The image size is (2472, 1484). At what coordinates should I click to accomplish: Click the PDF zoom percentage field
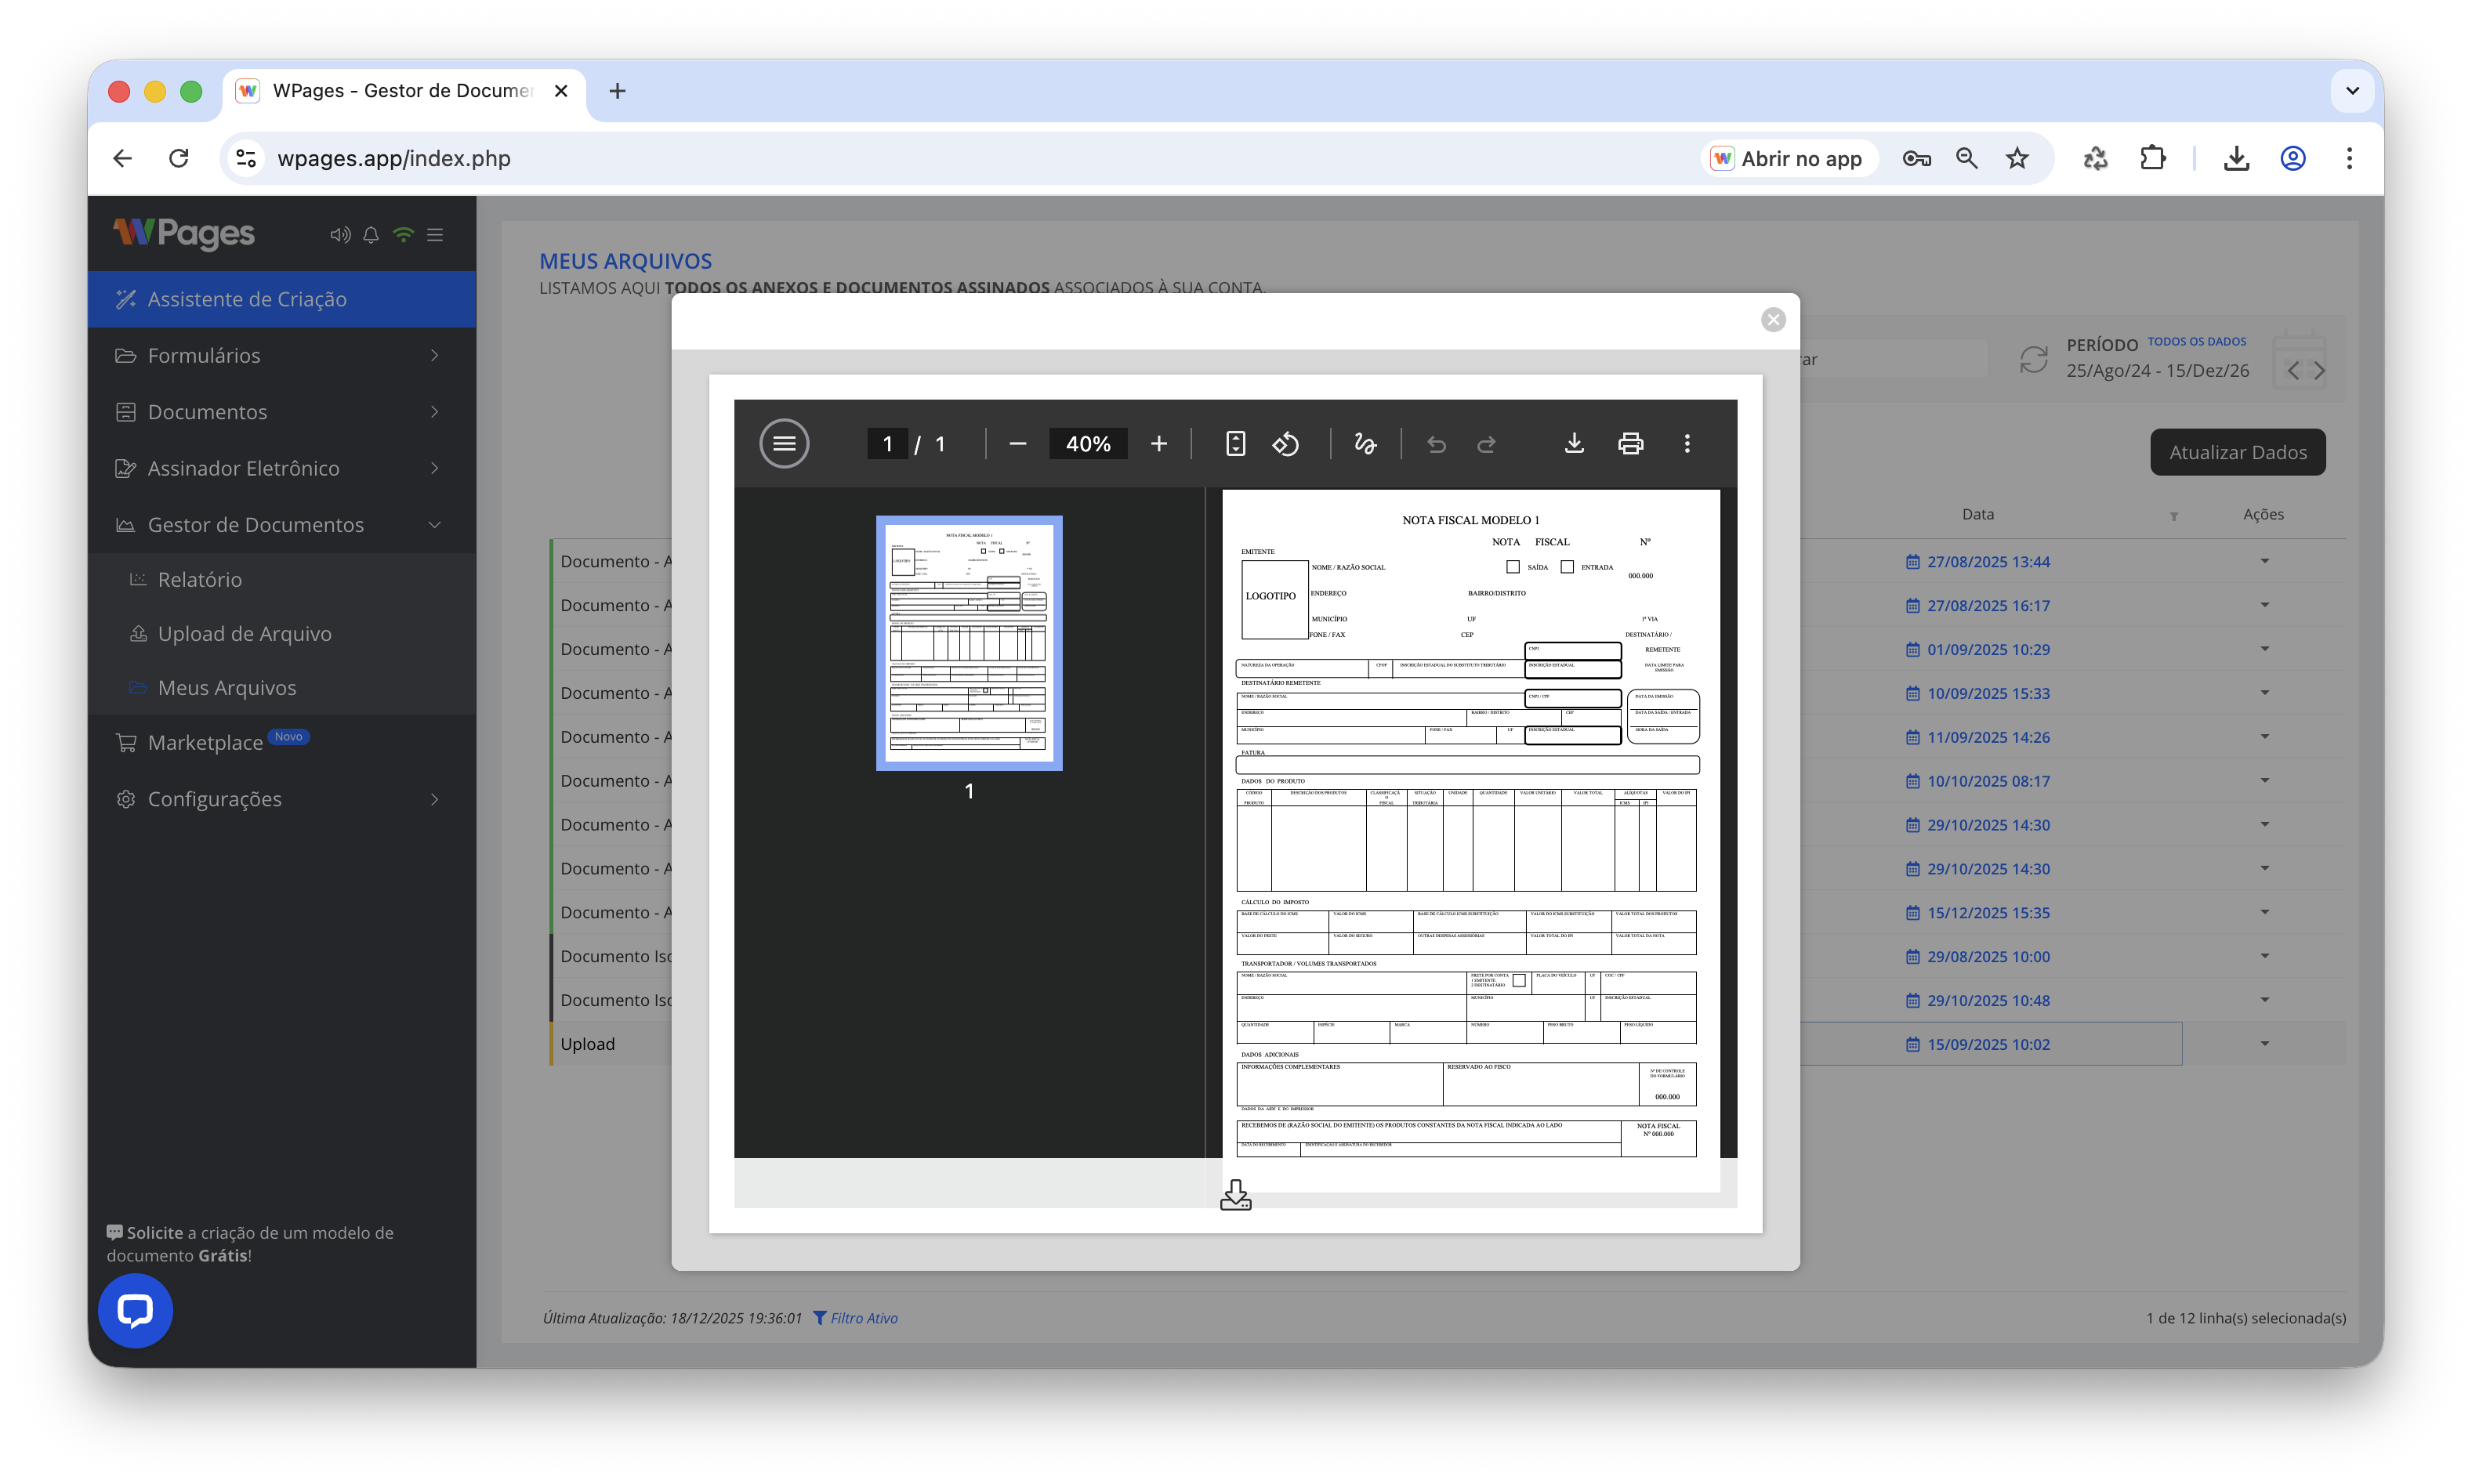[1087, 443]
